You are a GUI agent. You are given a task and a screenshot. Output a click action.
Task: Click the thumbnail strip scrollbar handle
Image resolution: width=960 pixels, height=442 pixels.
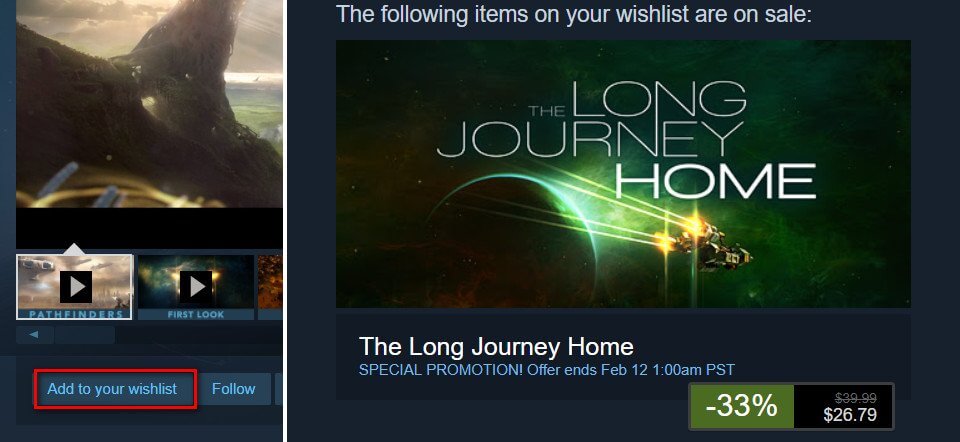84,334
